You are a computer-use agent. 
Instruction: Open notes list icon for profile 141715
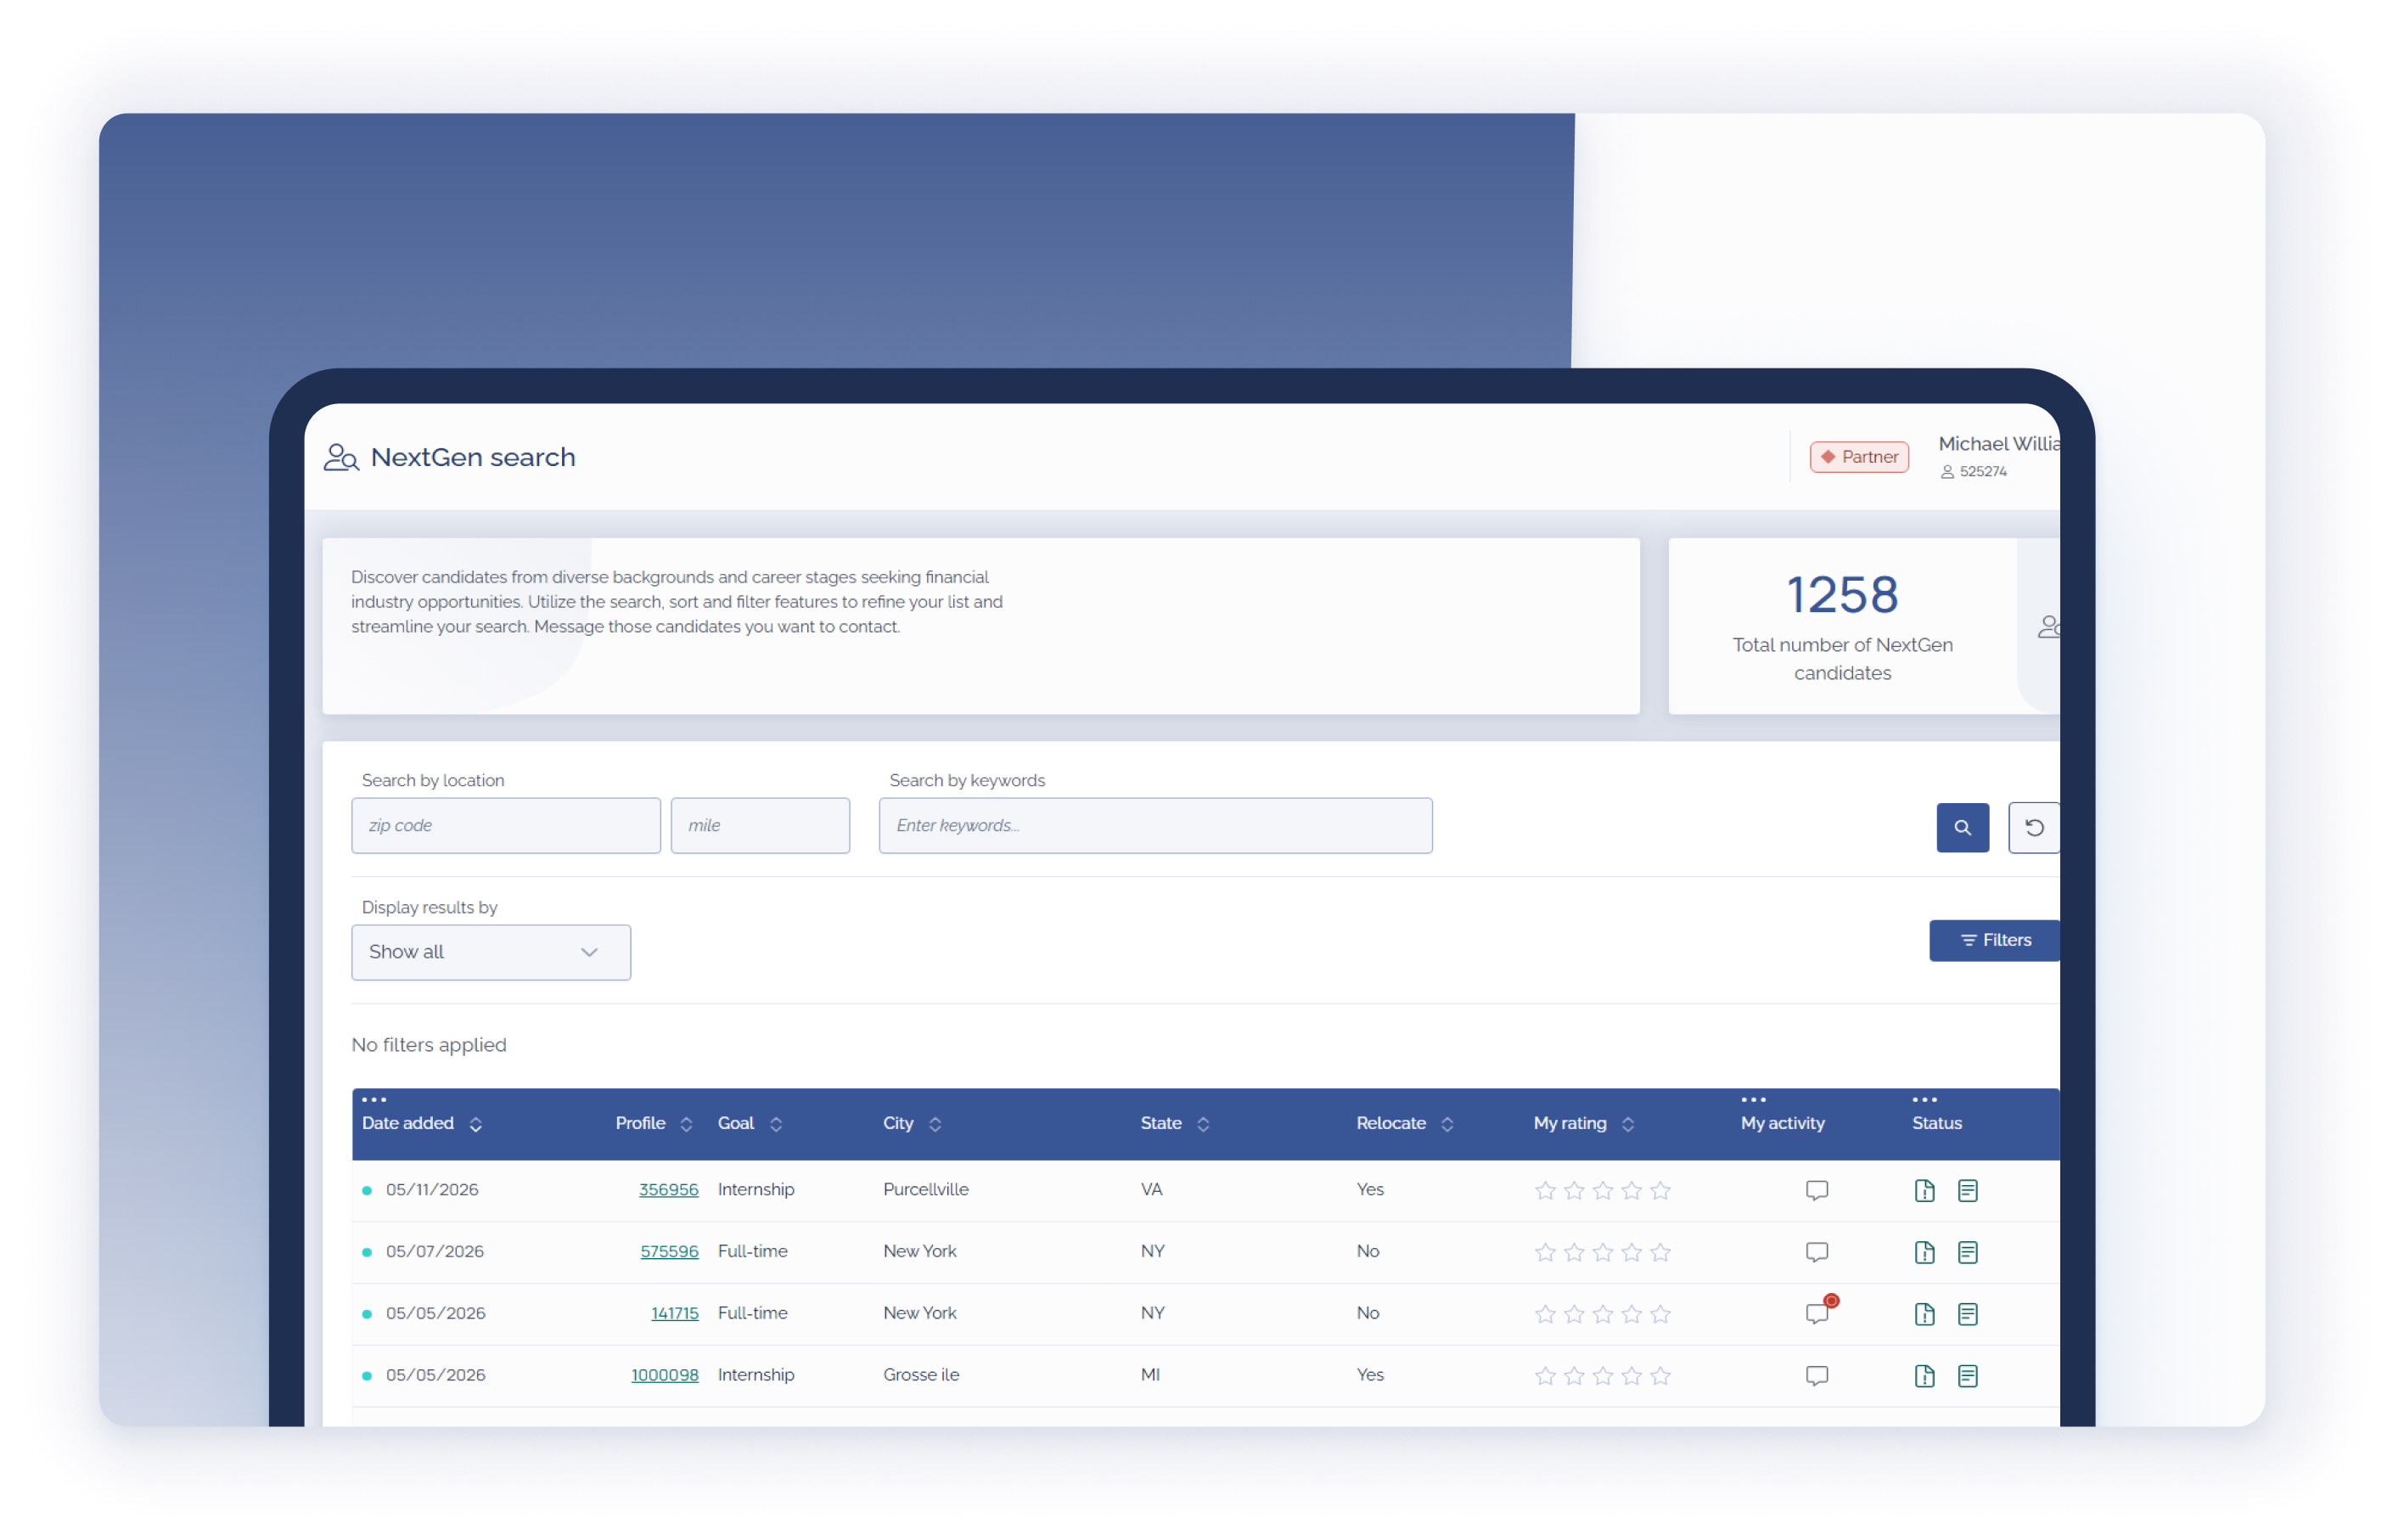coord(1967,1314)
